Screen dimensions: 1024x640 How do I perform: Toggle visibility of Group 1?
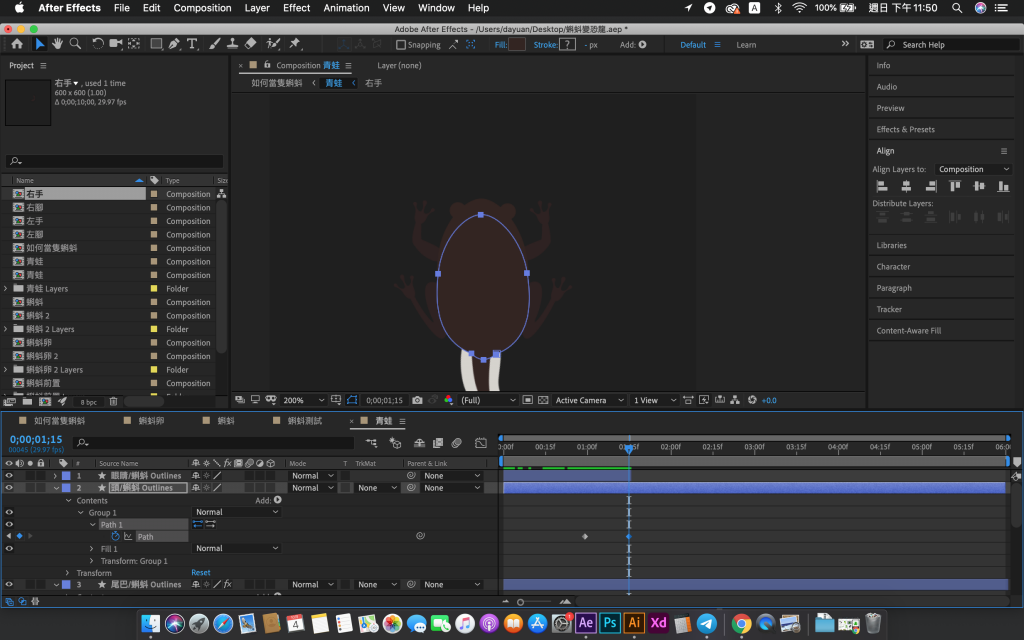point(9,513)
